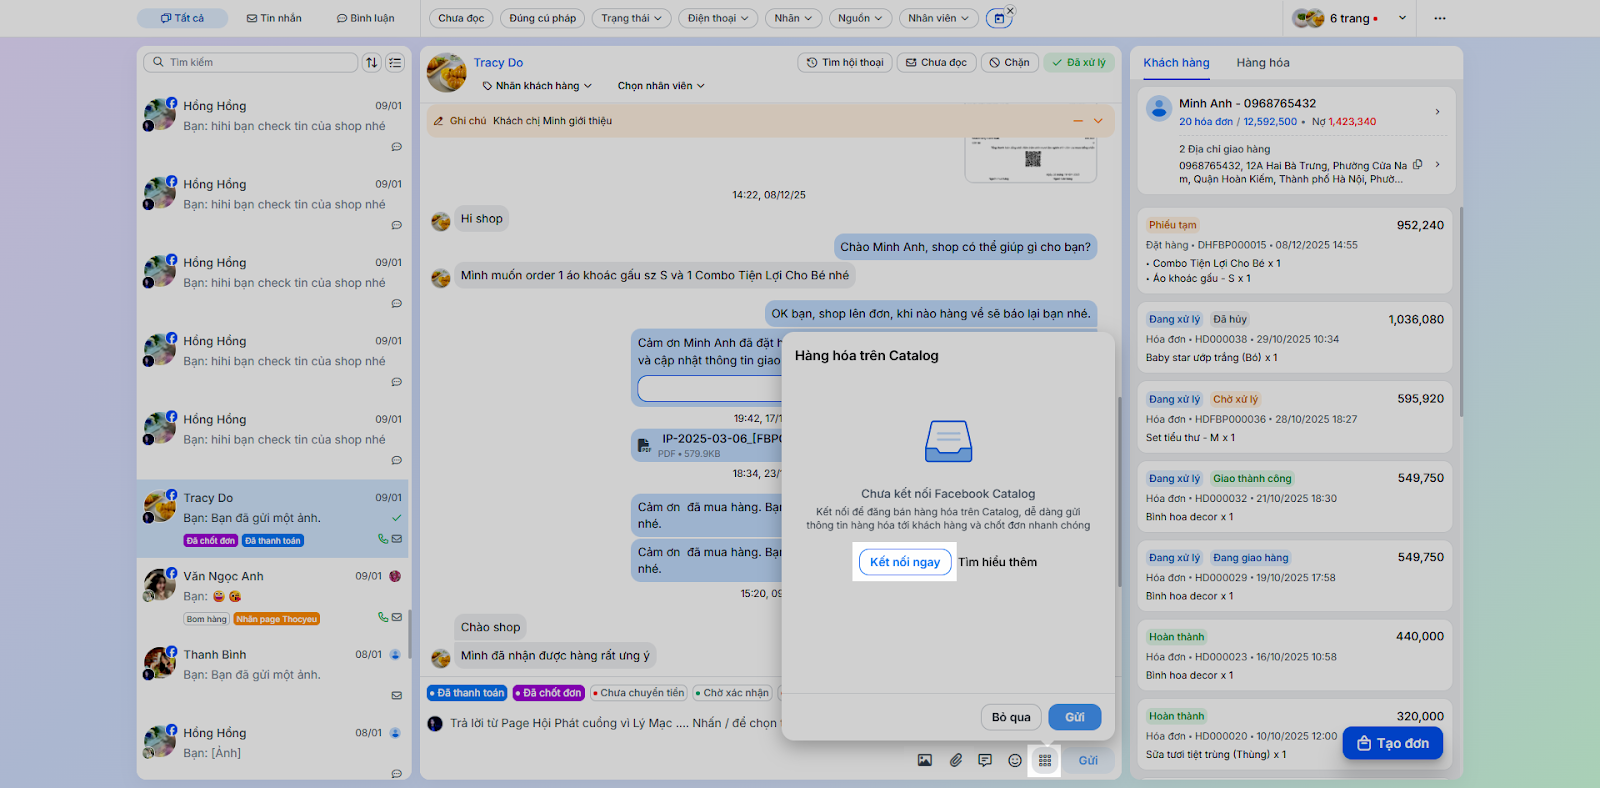This screenshot has height=788, width=1600.
Task: Click the mail icon in the Tracy Do row
Action: [x=397, y=538]
